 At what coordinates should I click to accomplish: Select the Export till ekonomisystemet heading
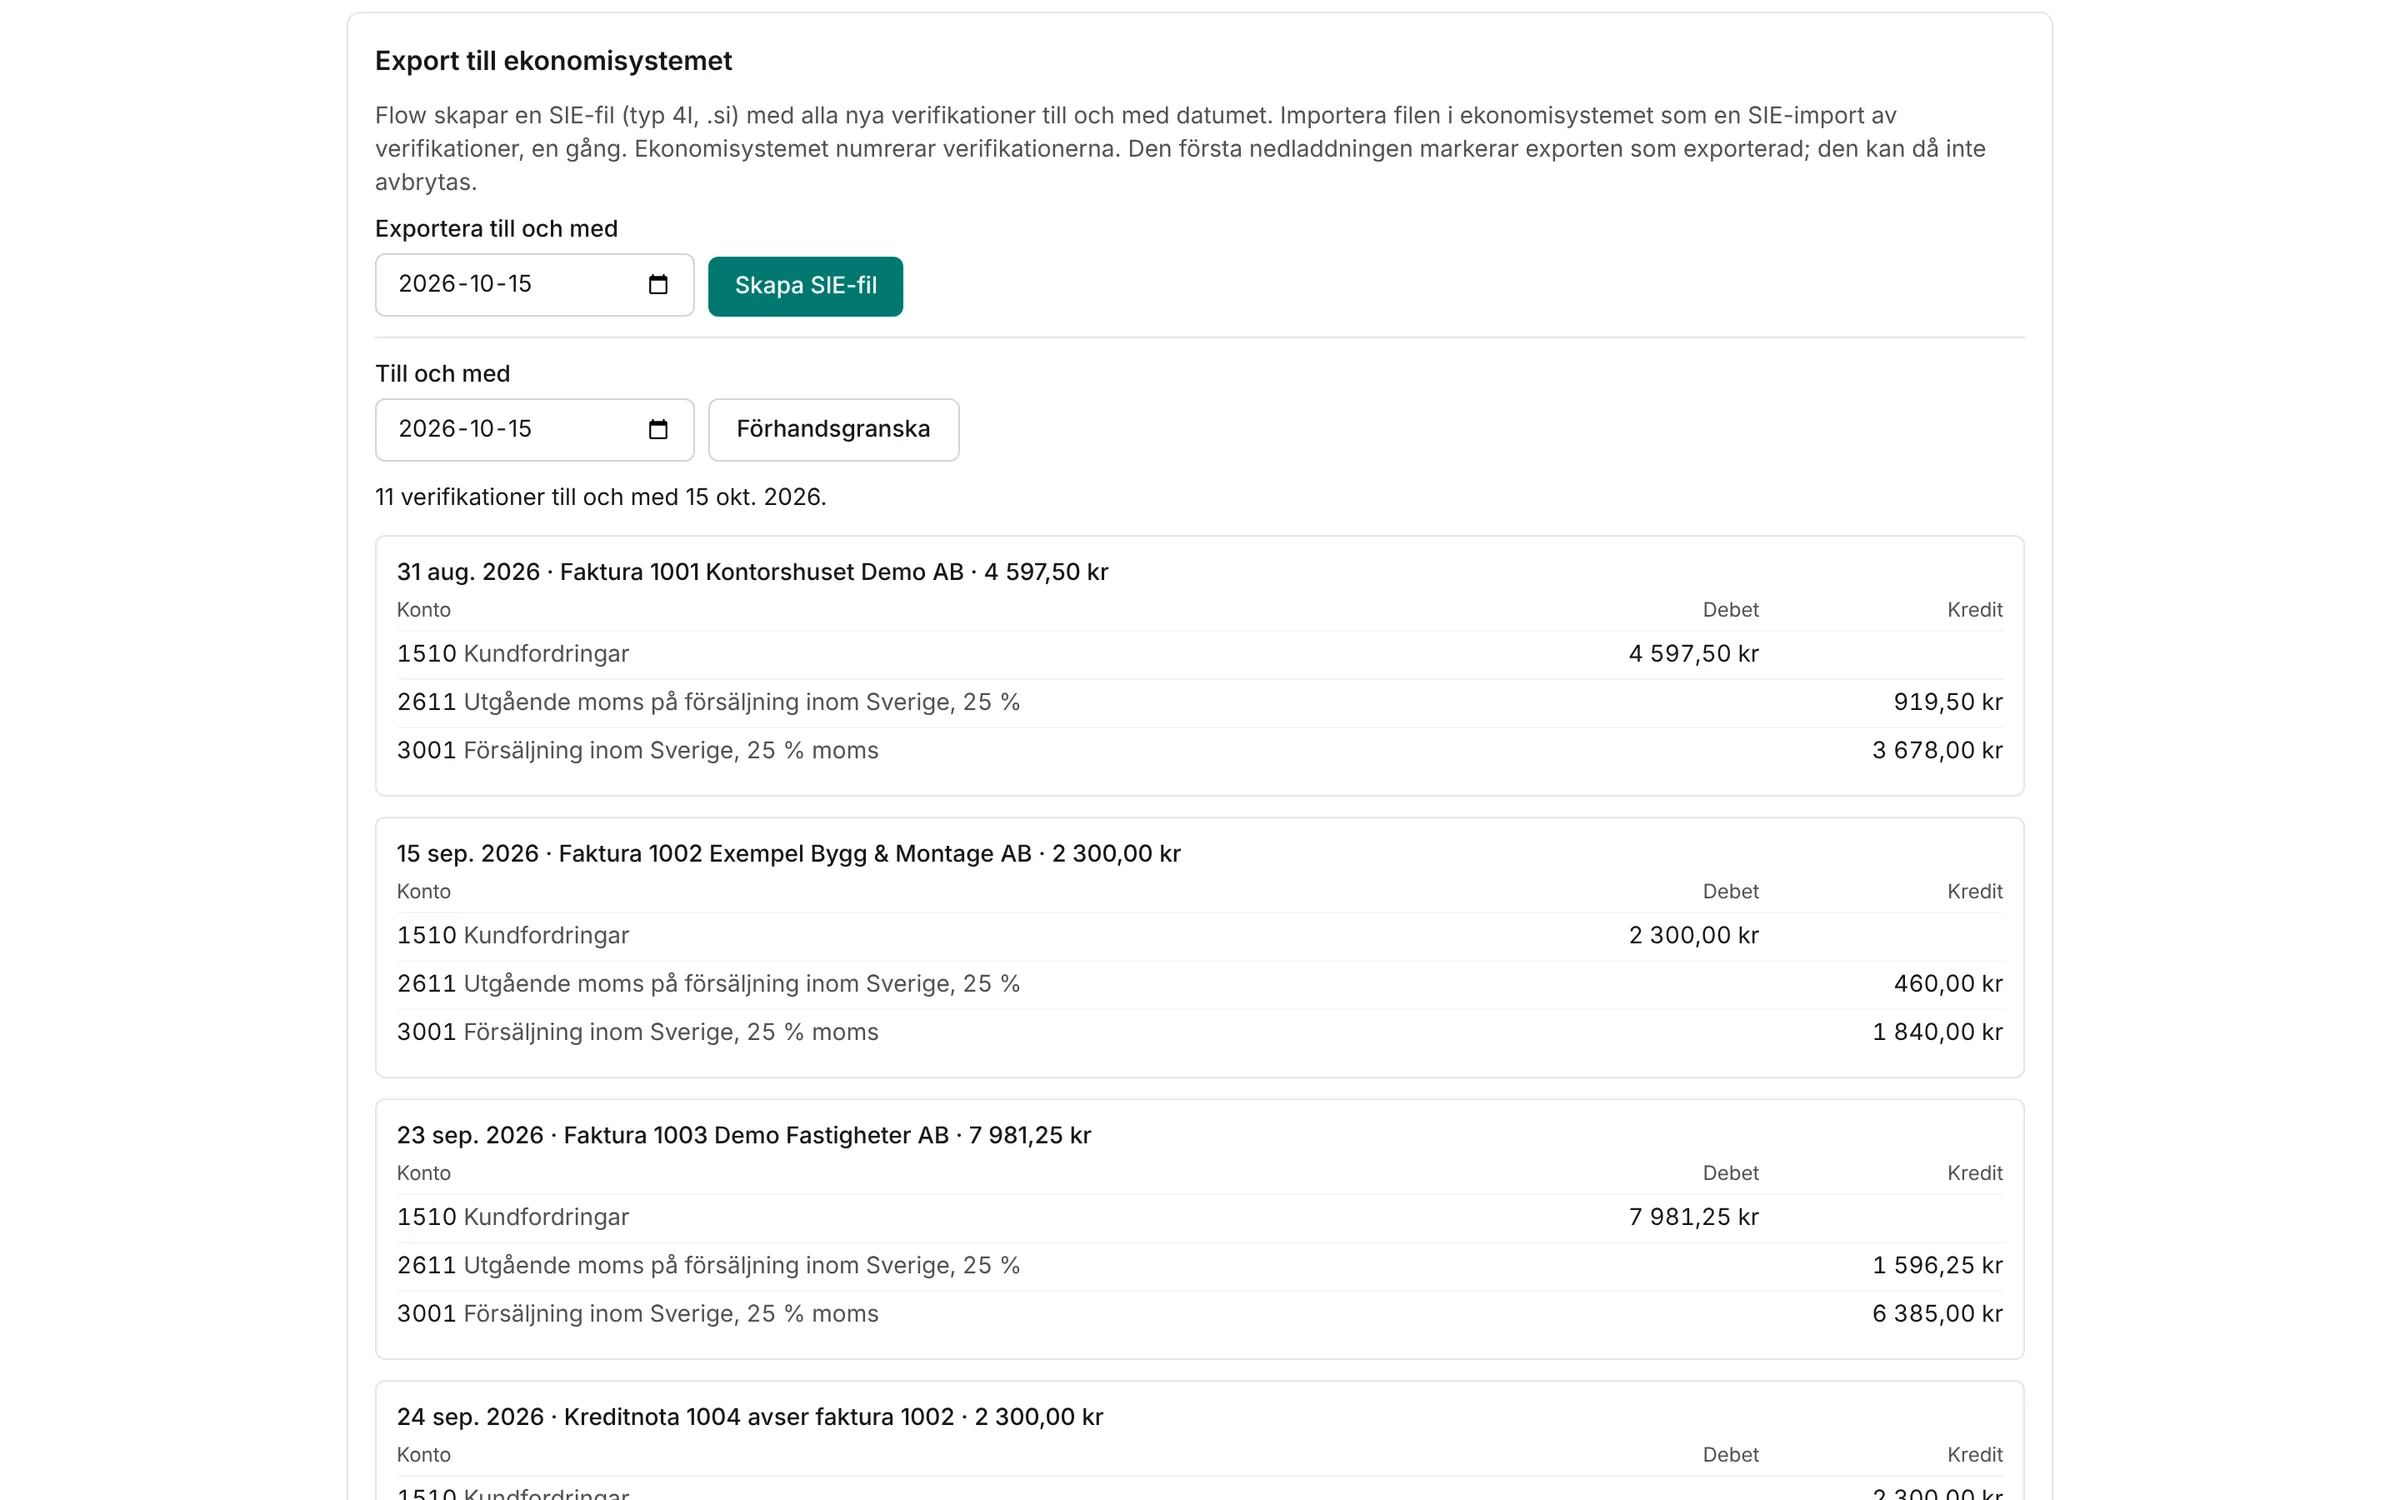coord(553,61)
